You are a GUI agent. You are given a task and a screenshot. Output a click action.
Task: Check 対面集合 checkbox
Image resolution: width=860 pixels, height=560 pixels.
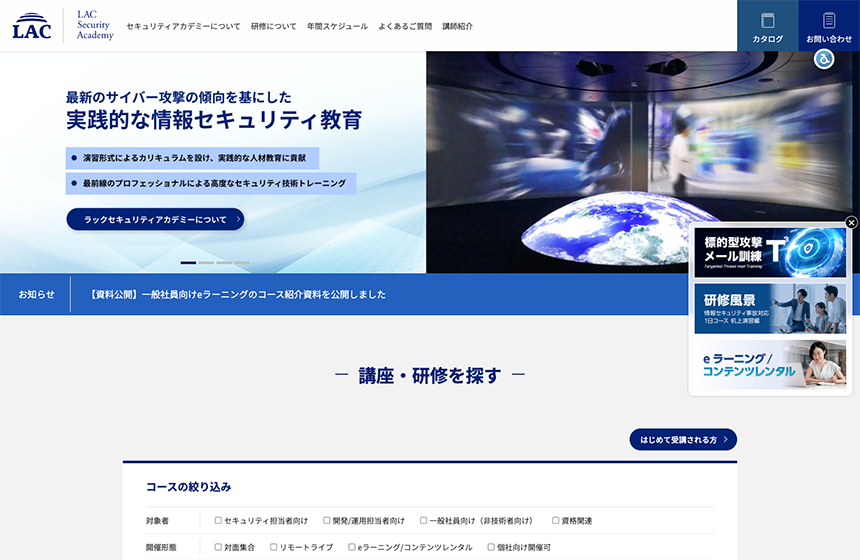(x=218, y=547)
